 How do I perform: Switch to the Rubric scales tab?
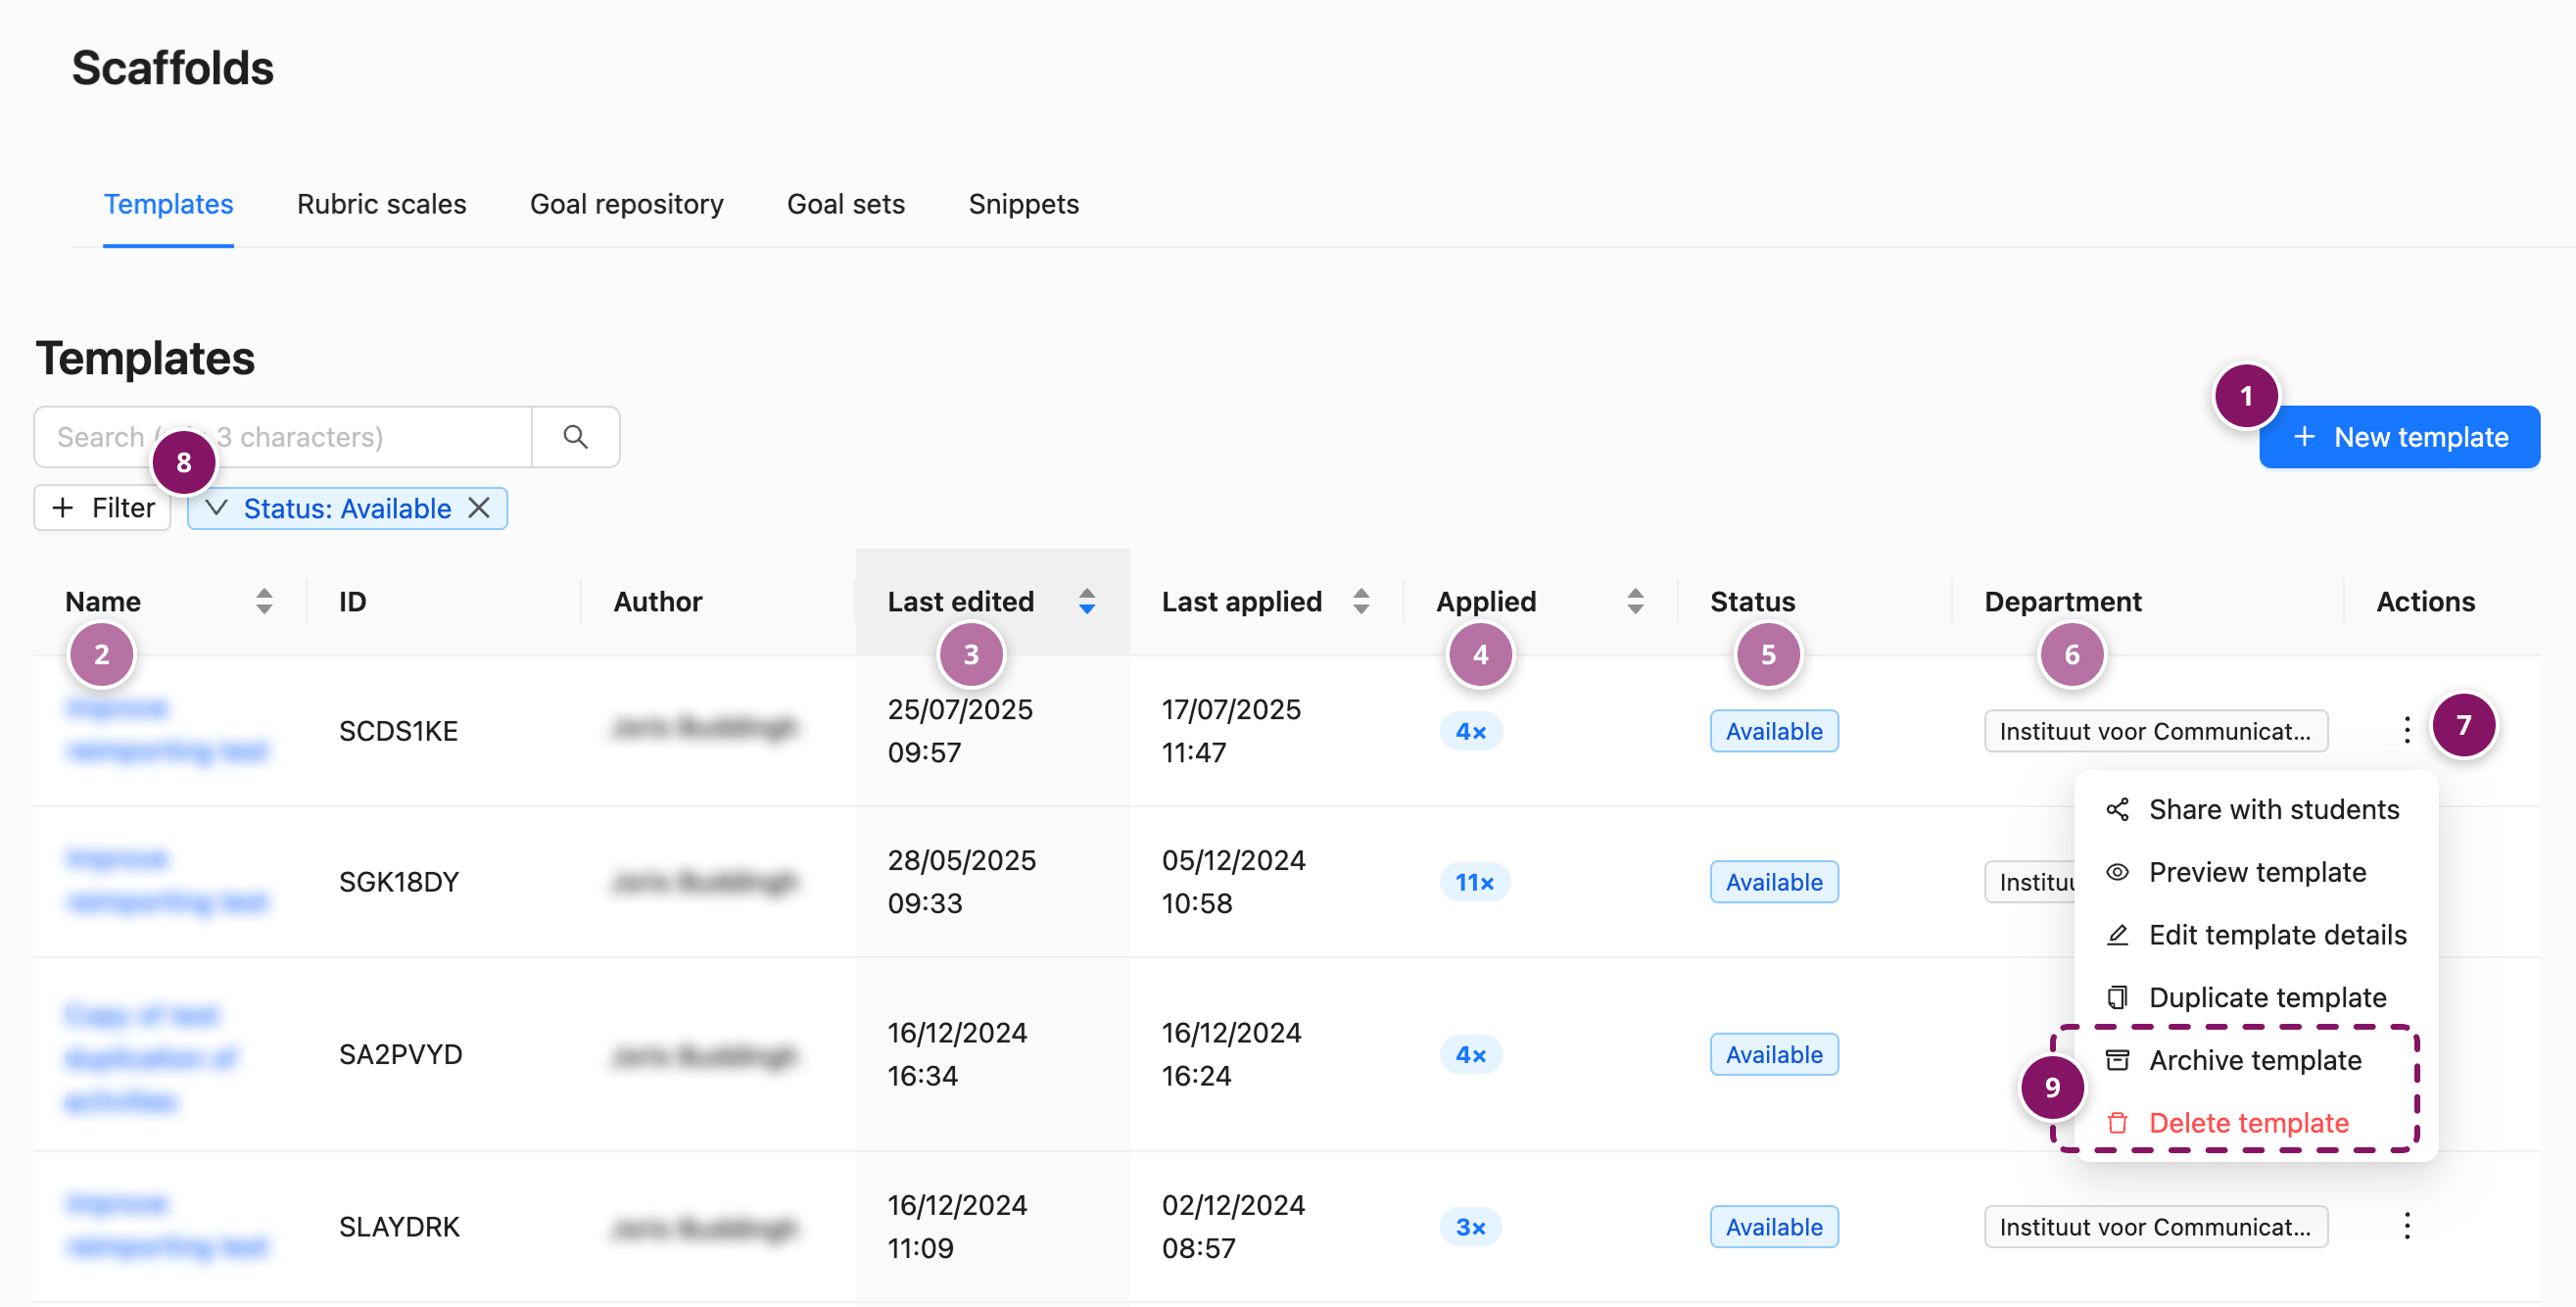[381, 204]
